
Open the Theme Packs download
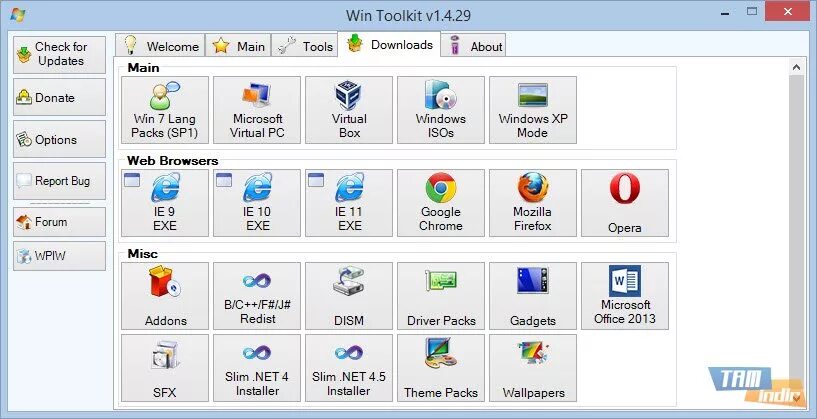pos(441,368)
